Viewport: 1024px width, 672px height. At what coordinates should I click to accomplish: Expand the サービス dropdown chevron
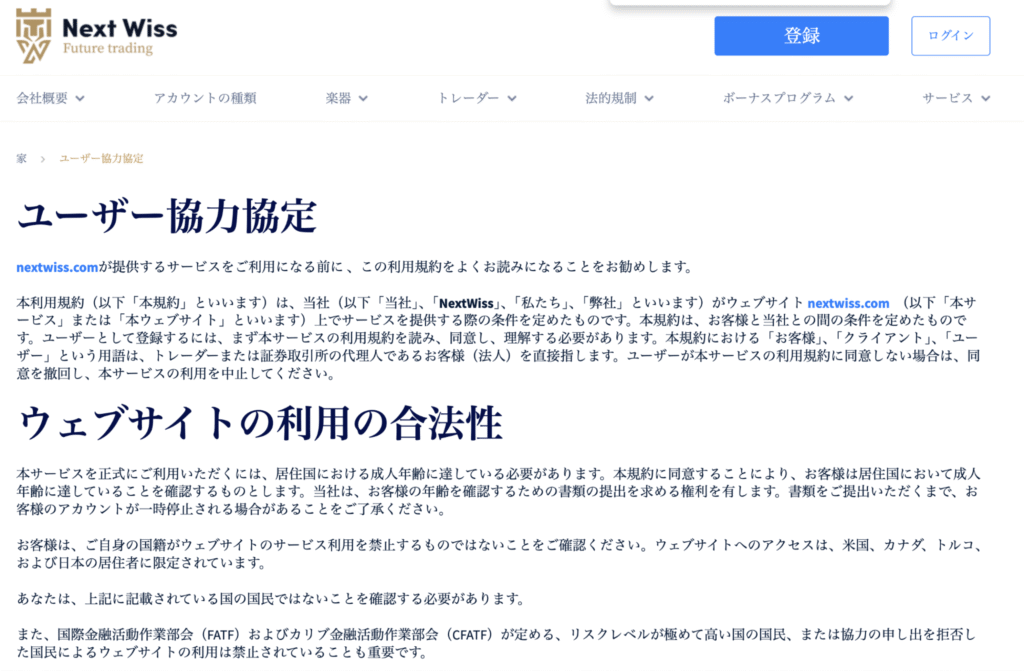pos(985,99)
